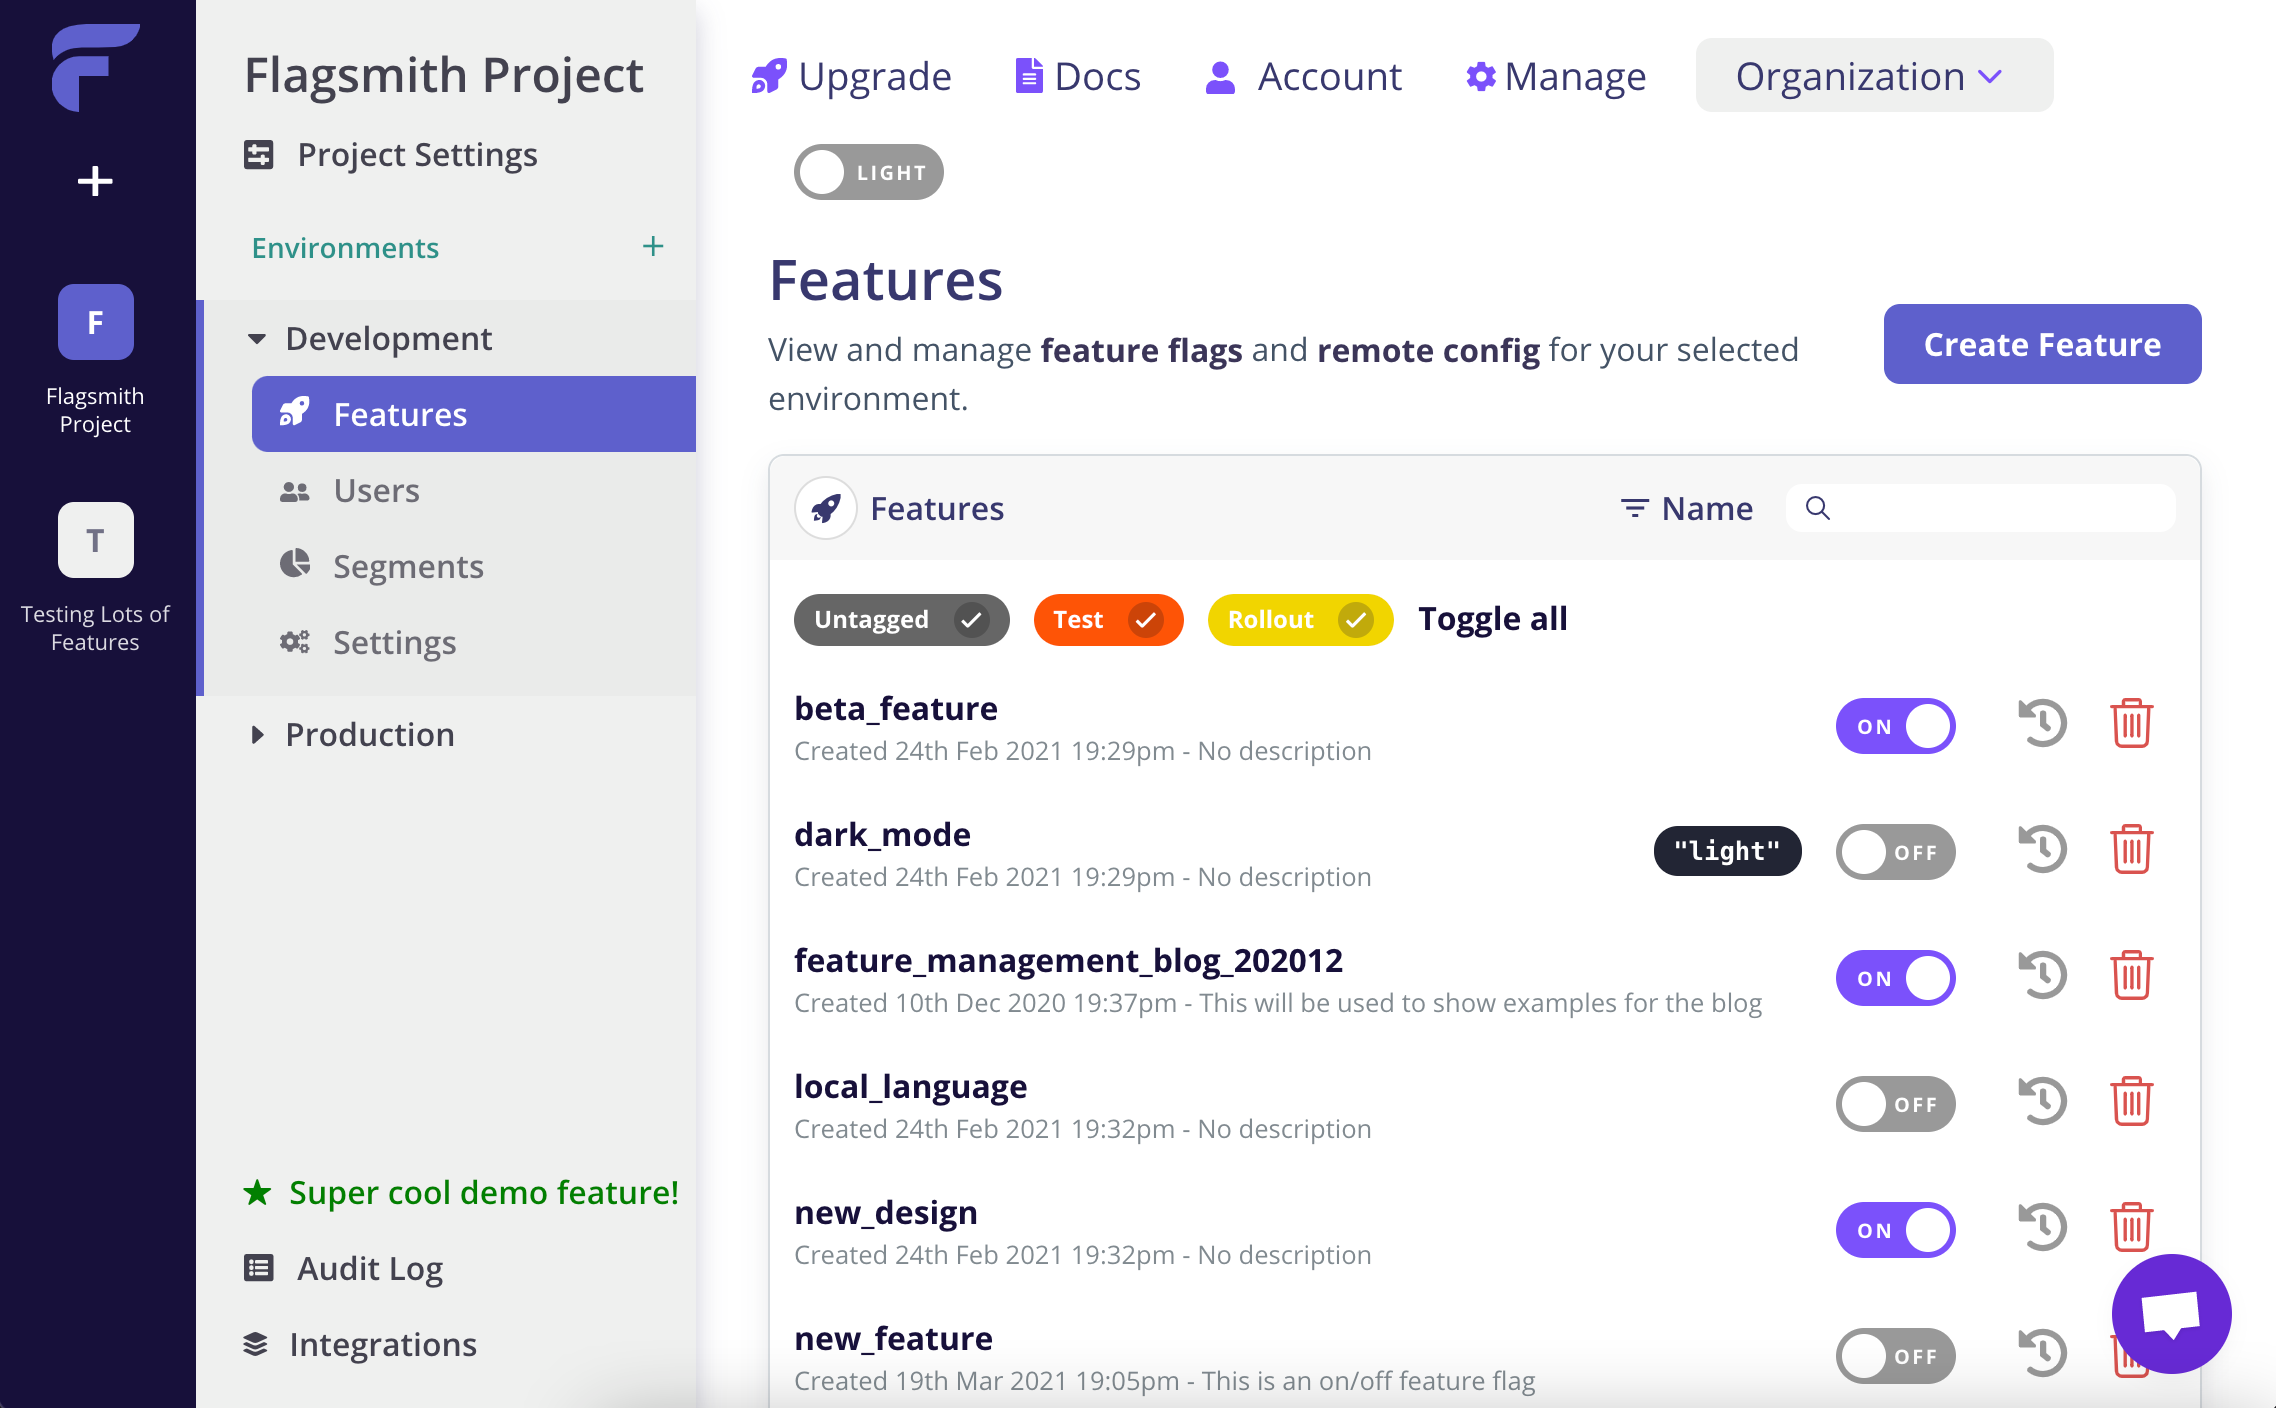Uncheck the Untagged tag filter
Screen dimensions: 2276x1408
point(901,620)
